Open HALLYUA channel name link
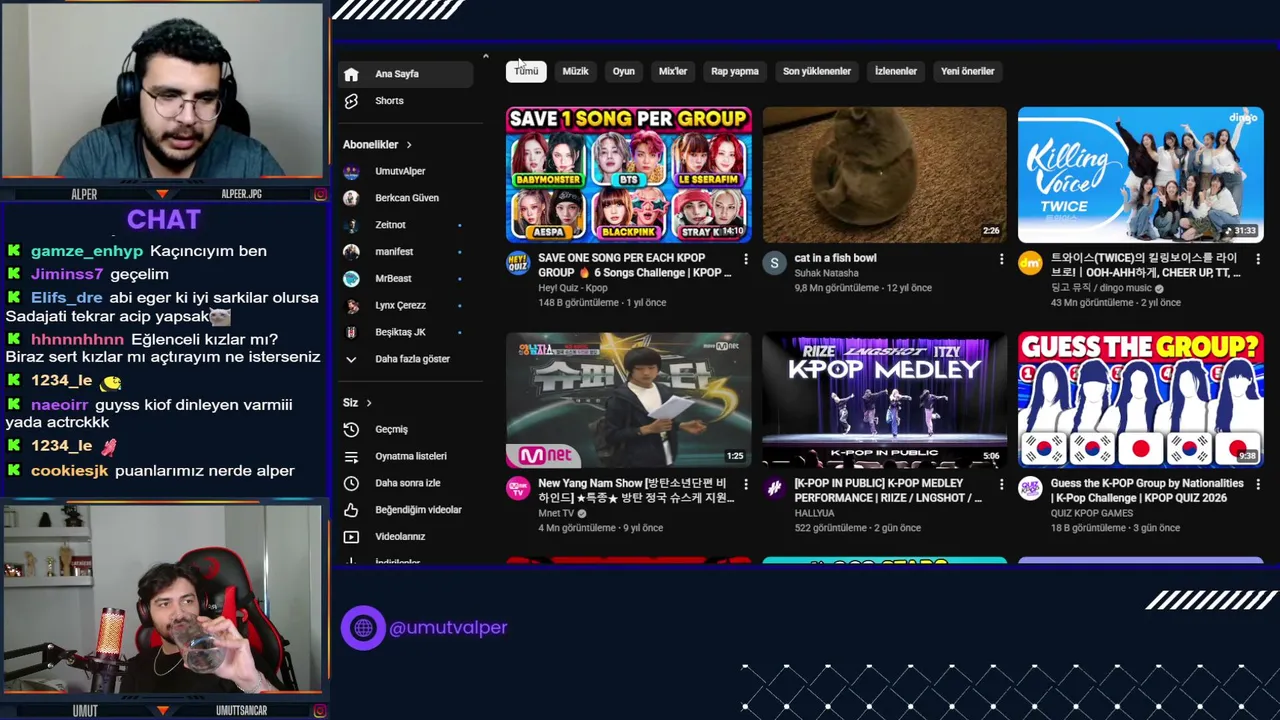 click(814, 513)
